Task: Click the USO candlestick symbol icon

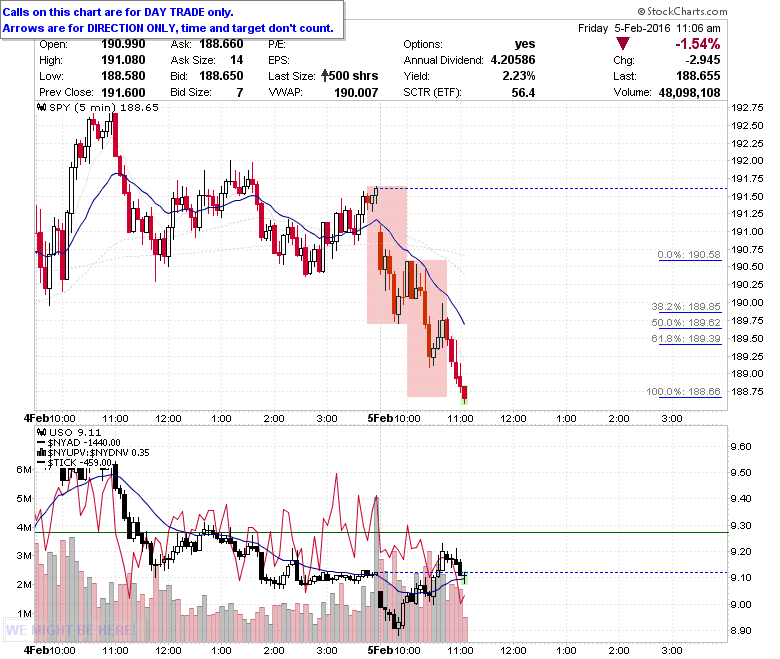Action: 42,432
